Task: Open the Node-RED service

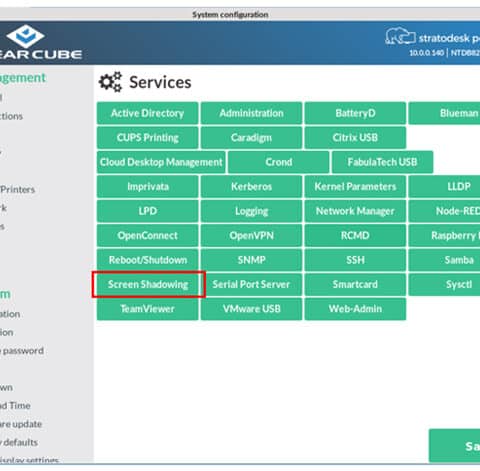Action: point(445,211)
